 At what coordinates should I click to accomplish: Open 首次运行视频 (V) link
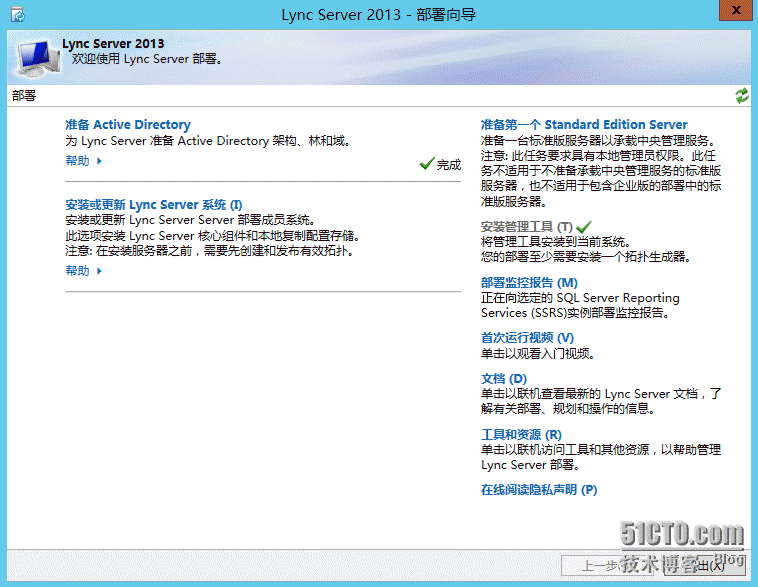(x=527, y=338)
